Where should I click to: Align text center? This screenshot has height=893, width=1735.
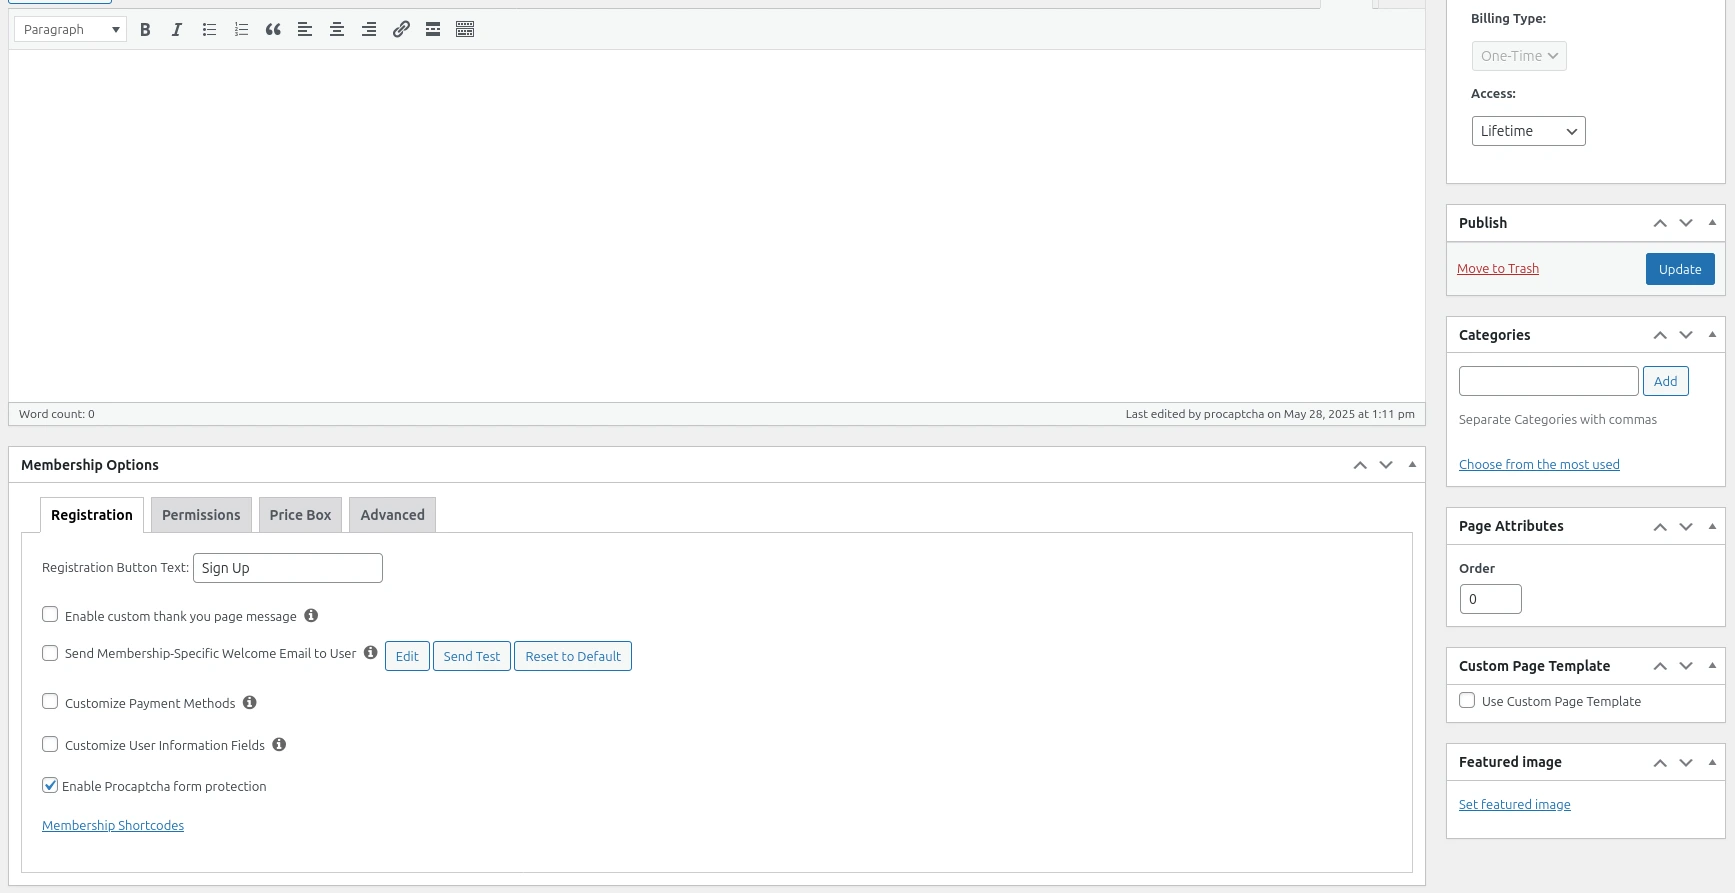[337, 30]
